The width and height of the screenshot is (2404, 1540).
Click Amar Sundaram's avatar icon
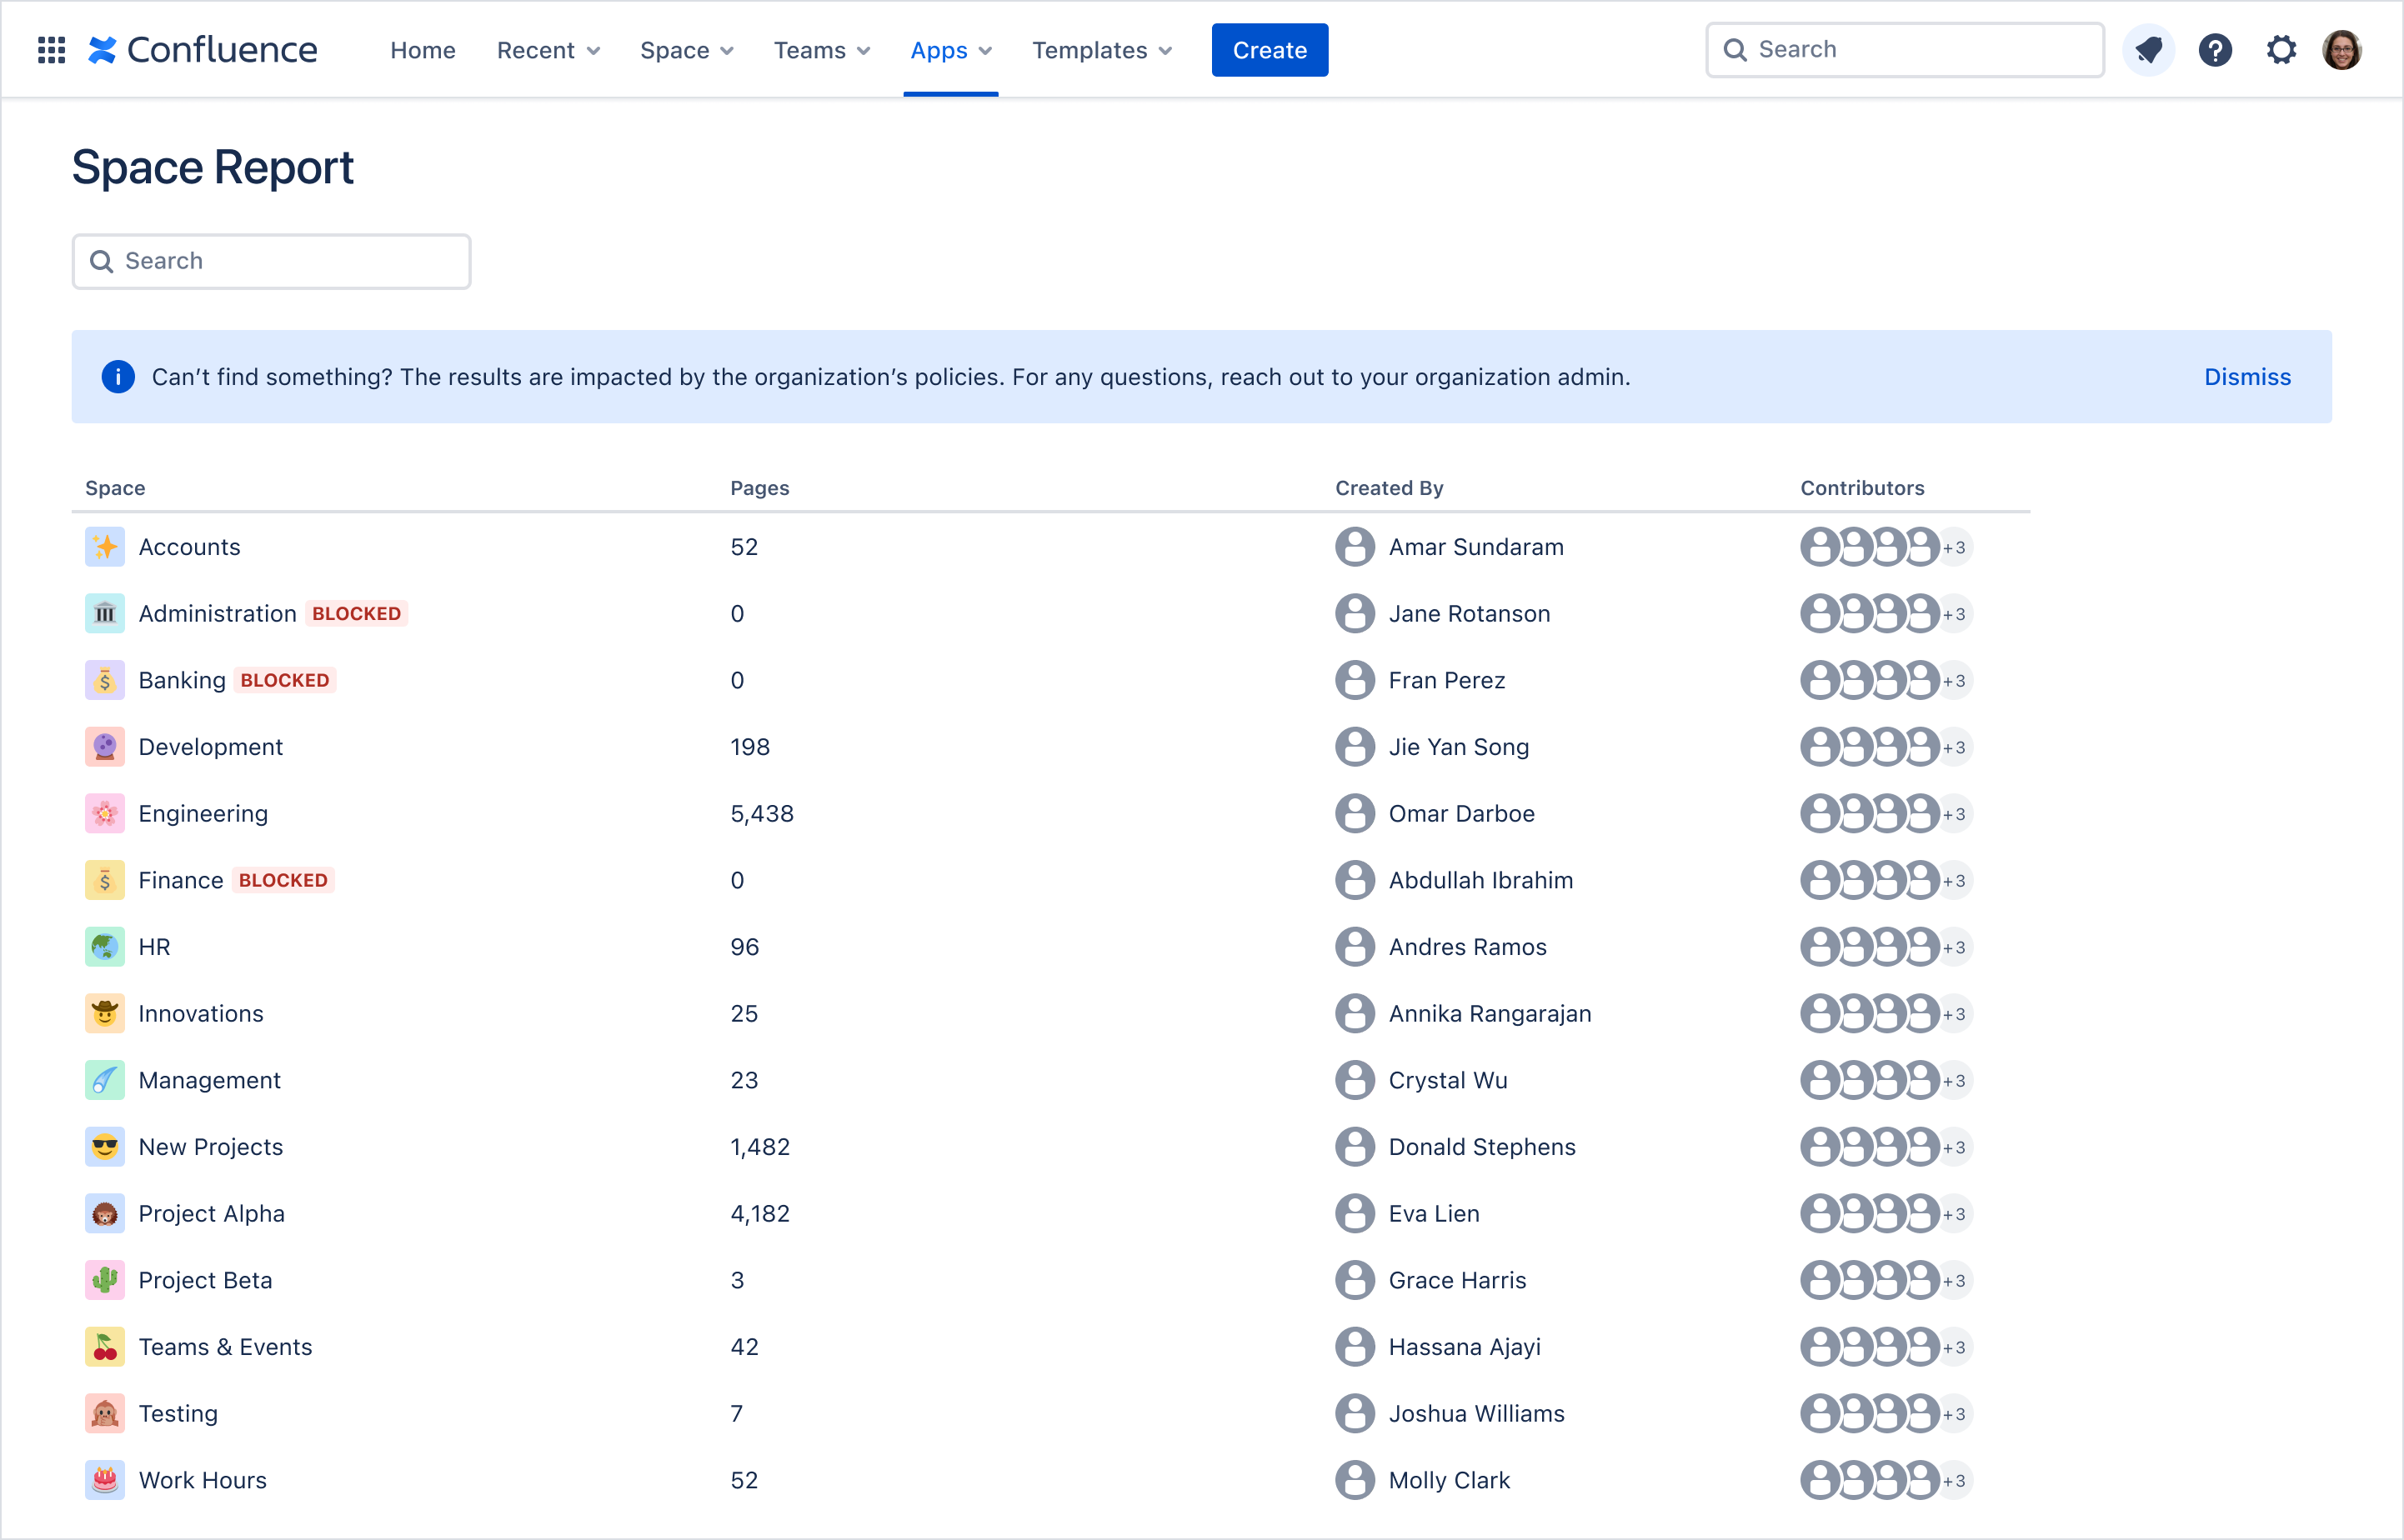(x=1355, y=547)
